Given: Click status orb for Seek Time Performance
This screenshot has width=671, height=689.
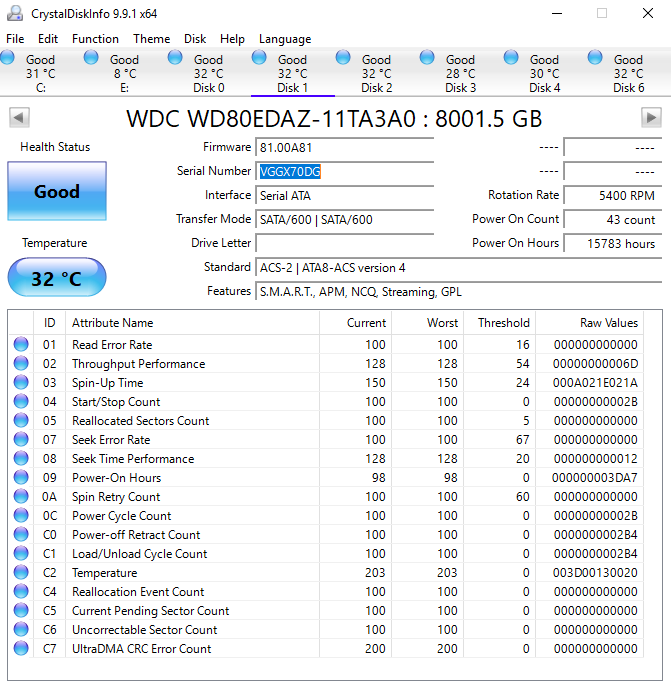Looking at the screenshot, I should click(21, 458).
